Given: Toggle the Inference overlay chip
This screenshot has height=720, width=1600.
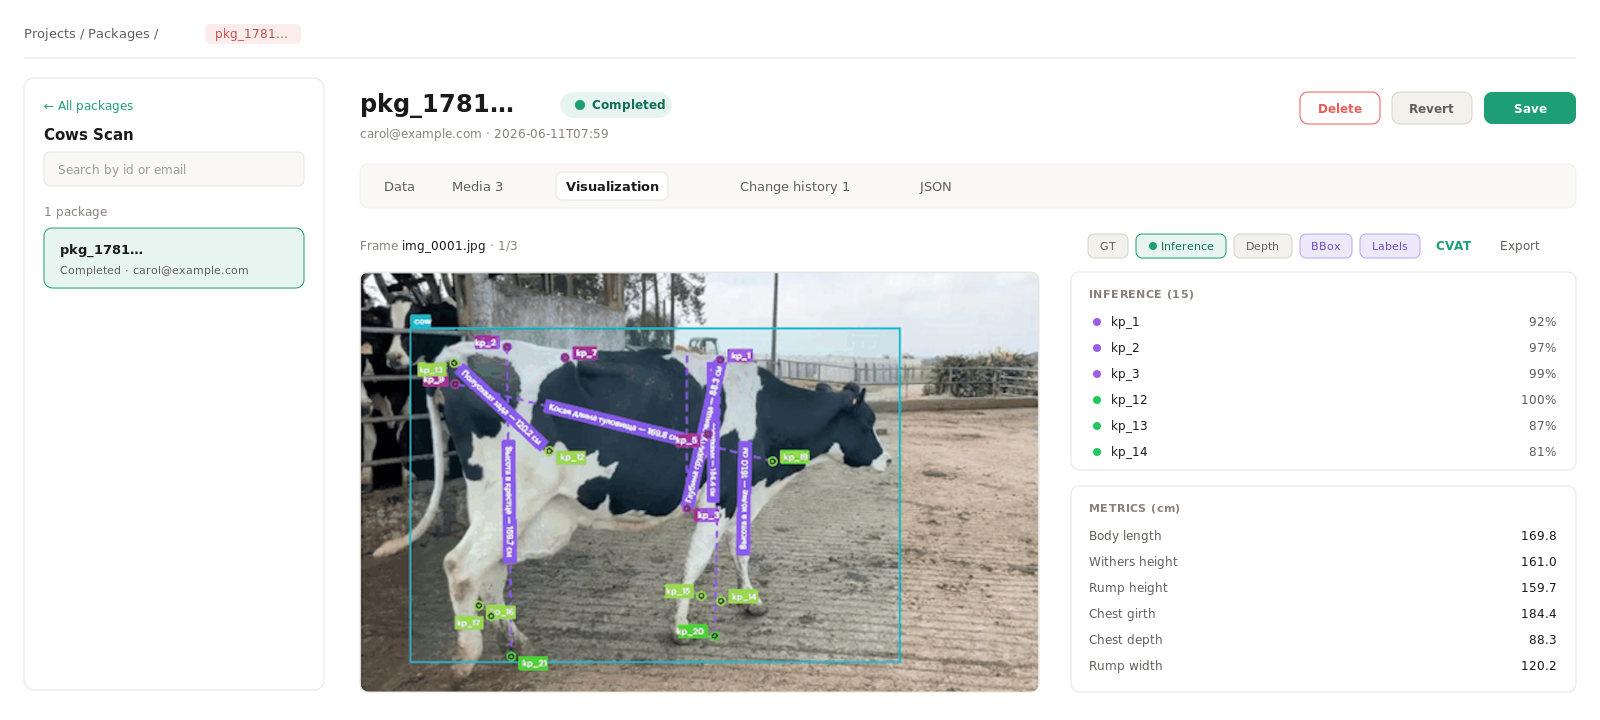Looking at the screenshot, I should point(1181,246).
